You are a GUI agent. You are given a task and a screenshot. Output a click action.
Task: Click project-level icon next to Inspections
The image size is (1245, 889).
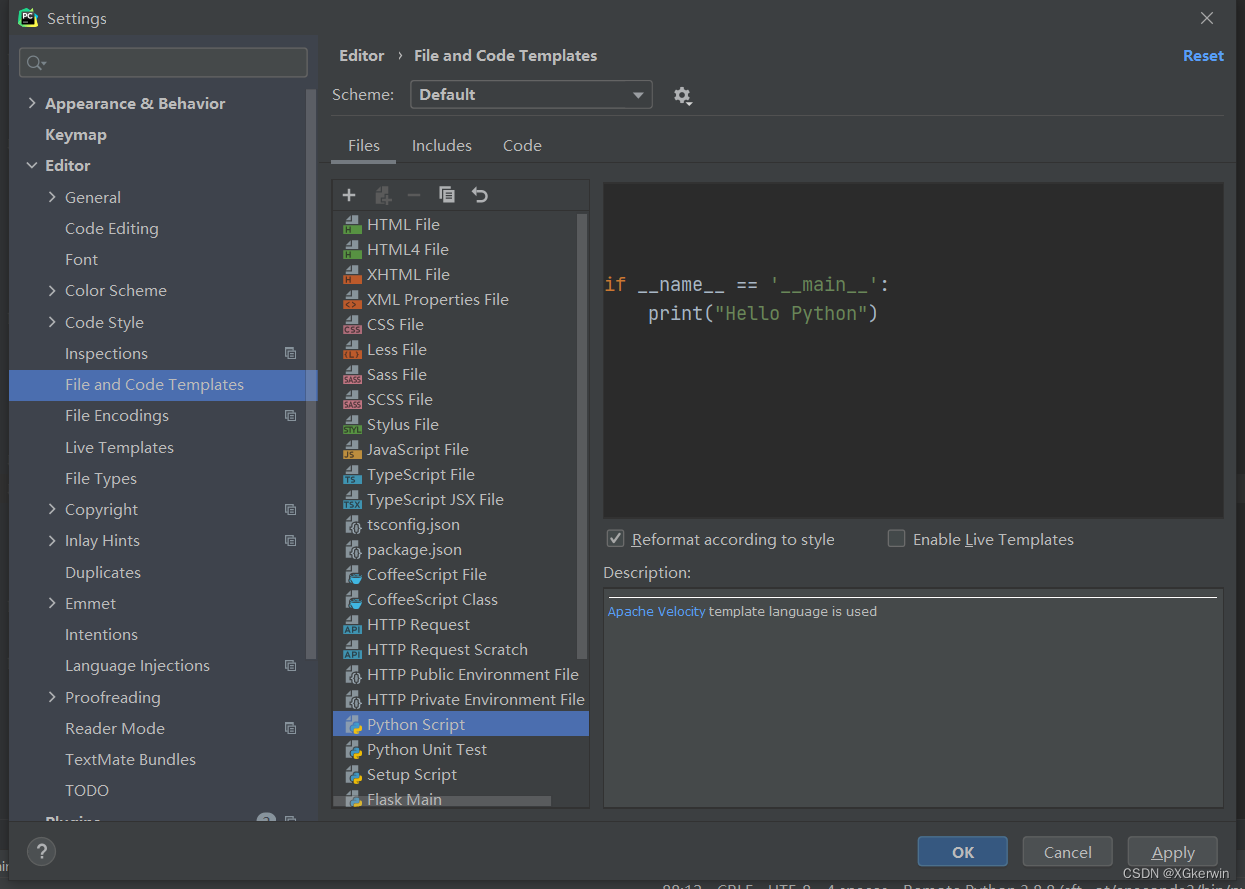pos(290,353)
